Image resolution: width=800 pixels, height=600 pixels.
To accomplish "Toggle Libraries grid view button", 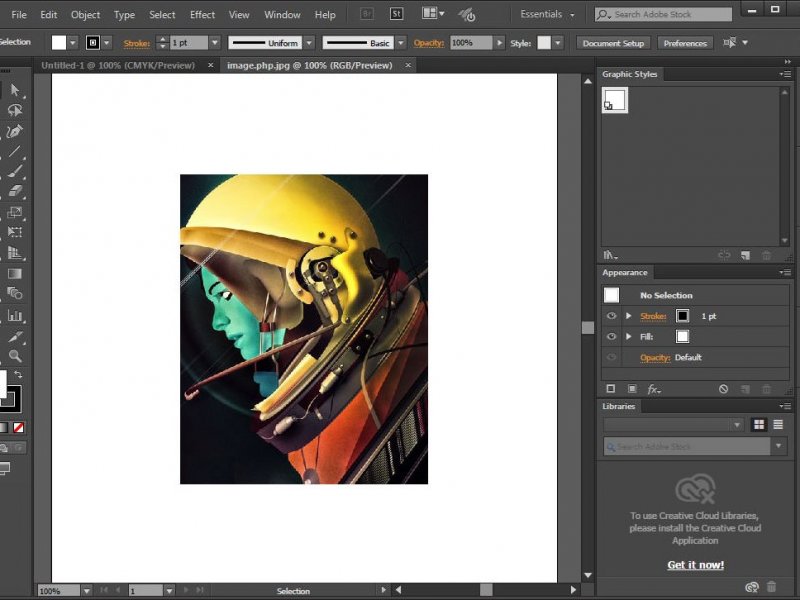I will [x=759, y=424].
